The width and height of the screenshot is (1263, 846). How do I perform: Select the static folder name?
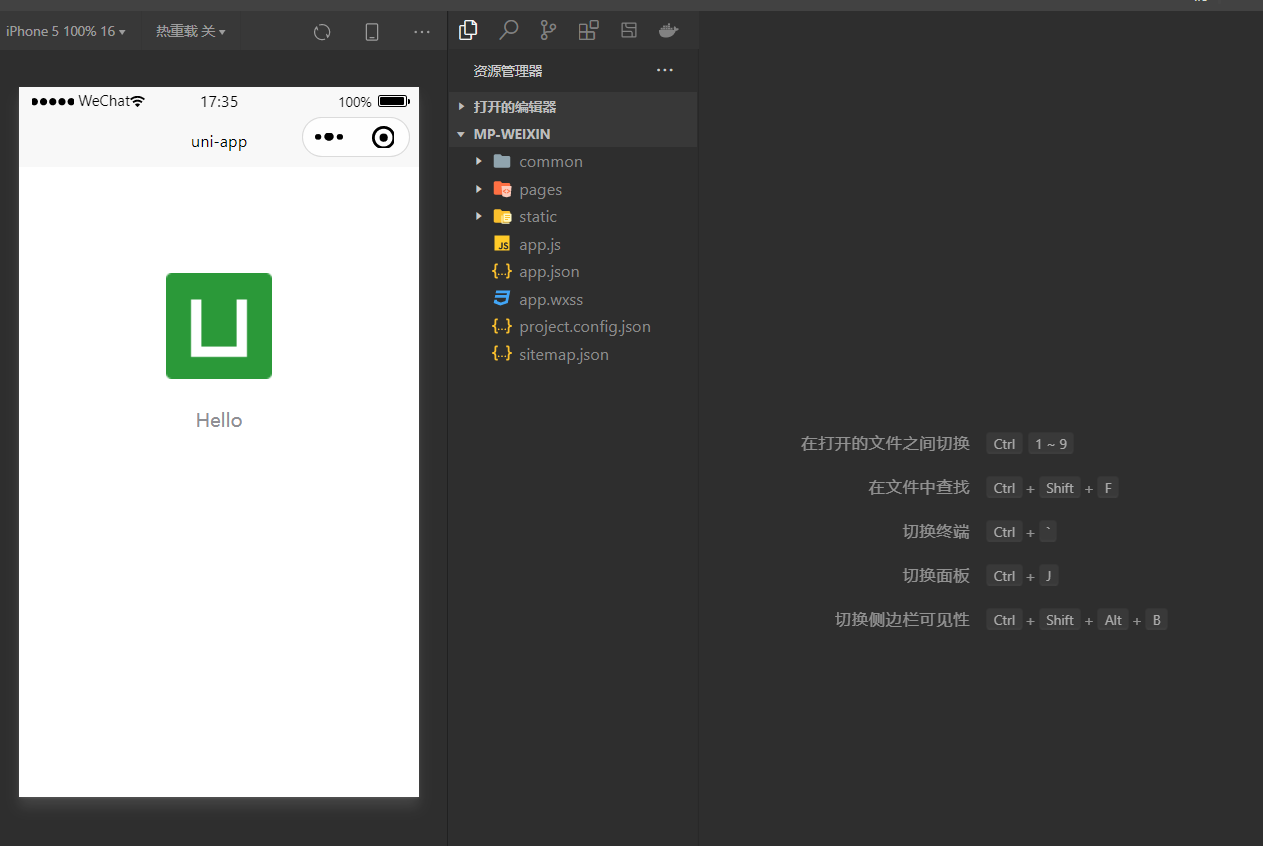[x=538, y=216]
